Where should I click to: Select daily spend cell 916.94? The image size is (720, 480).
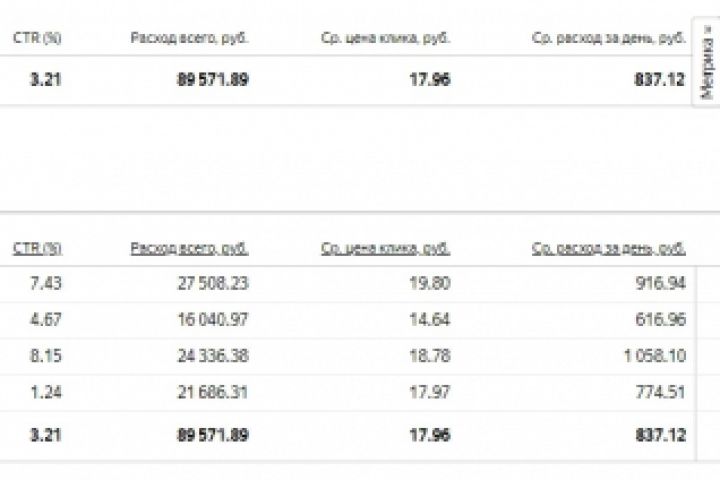[x=660, y=284]
